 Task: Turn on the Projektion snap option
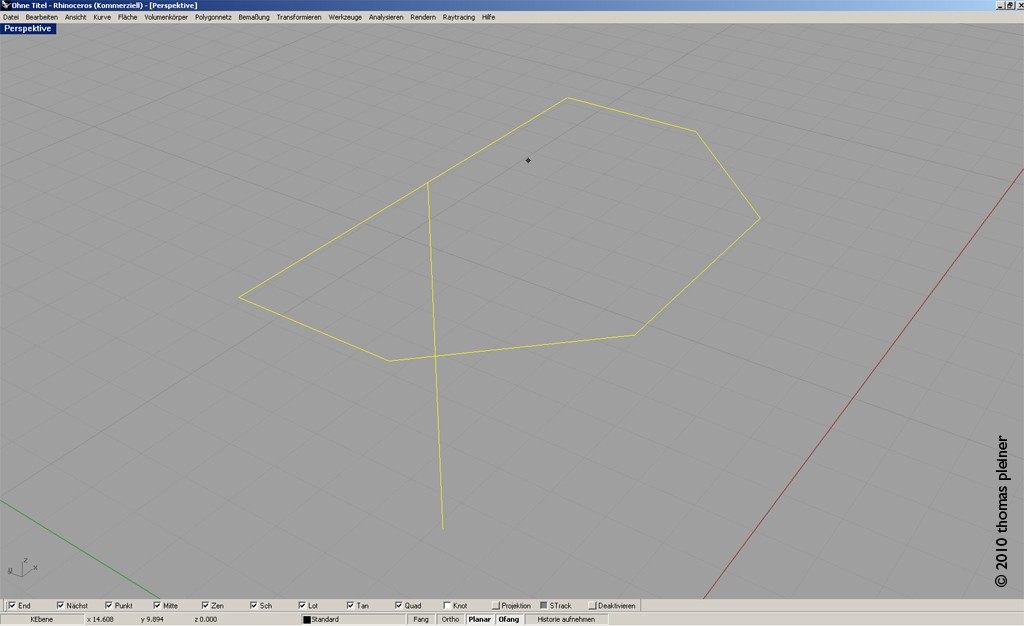click(495, 605)
